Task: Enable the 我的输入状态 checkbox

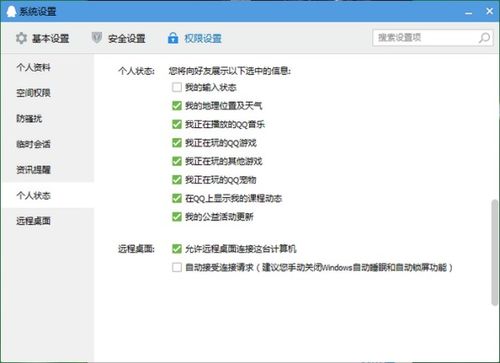Action: pyautogui.click(x=177, y=87)
